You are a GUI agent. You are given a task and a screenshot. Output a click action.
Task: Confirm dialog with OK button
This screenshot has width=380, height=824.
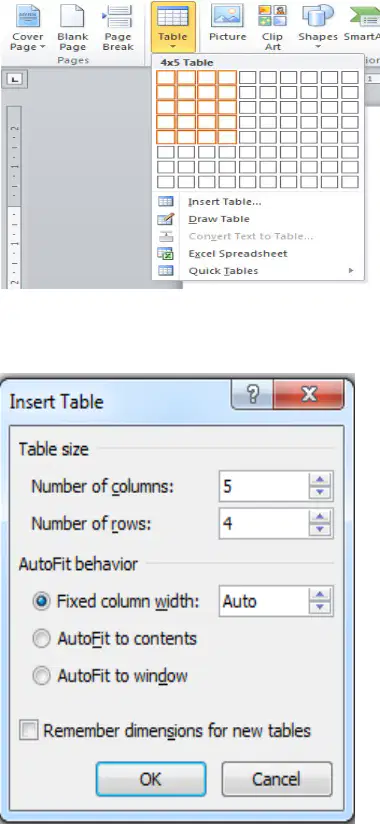pyautogui.click(x=151, y=779)
